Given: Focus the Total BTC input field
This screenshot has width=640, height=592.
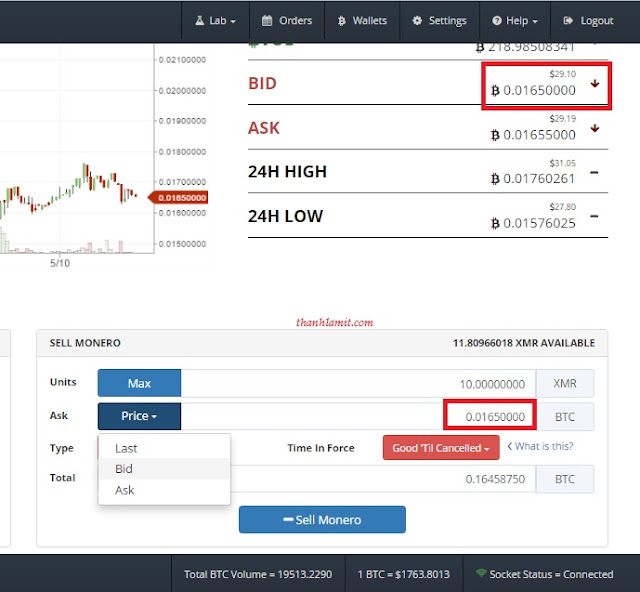Looking at the screenshot, I should pyautogui.click(x=383, y=478).
